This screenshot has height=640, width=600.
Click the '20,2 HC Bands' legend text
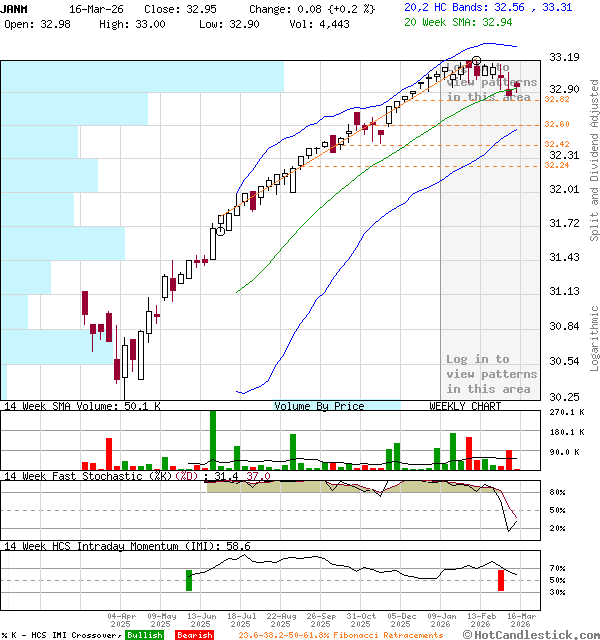point(447,6)
